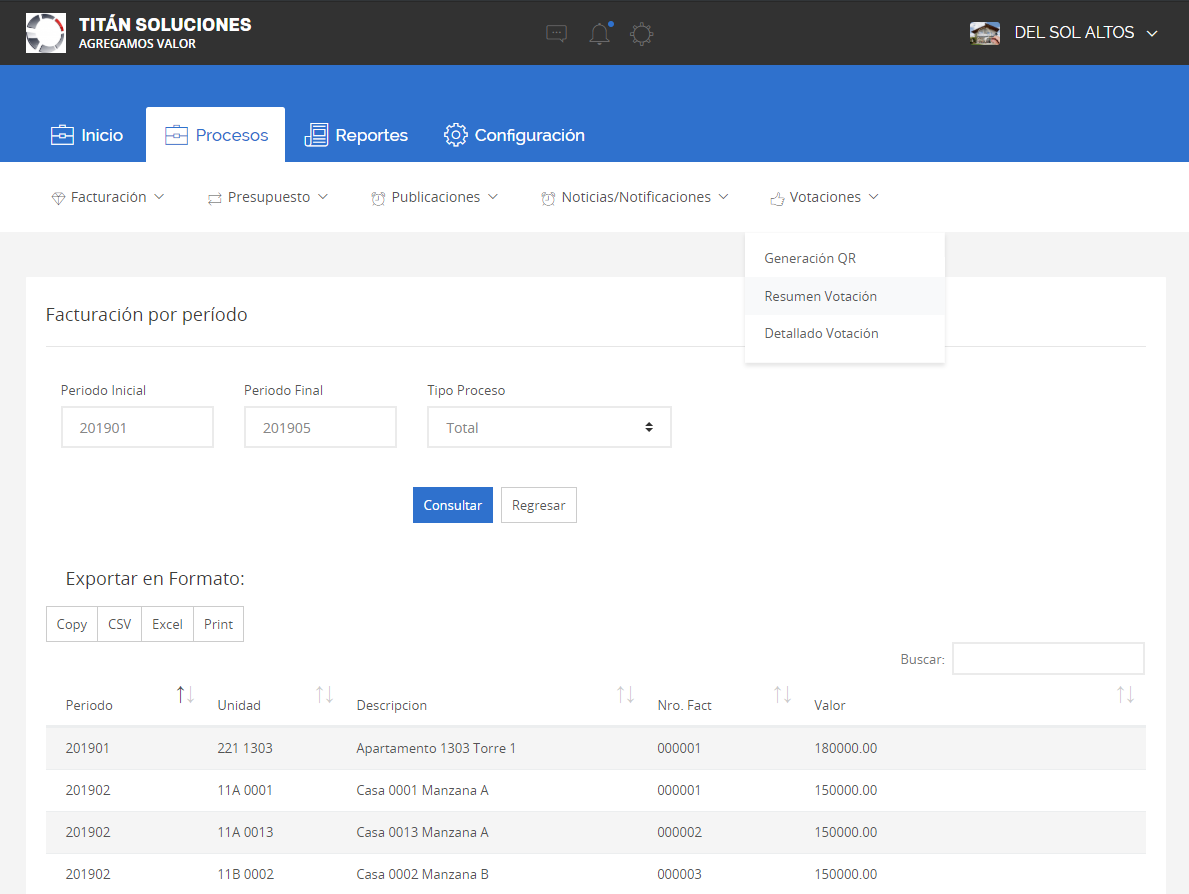Open the Publicaciones dropdown menu

(435, 198)
